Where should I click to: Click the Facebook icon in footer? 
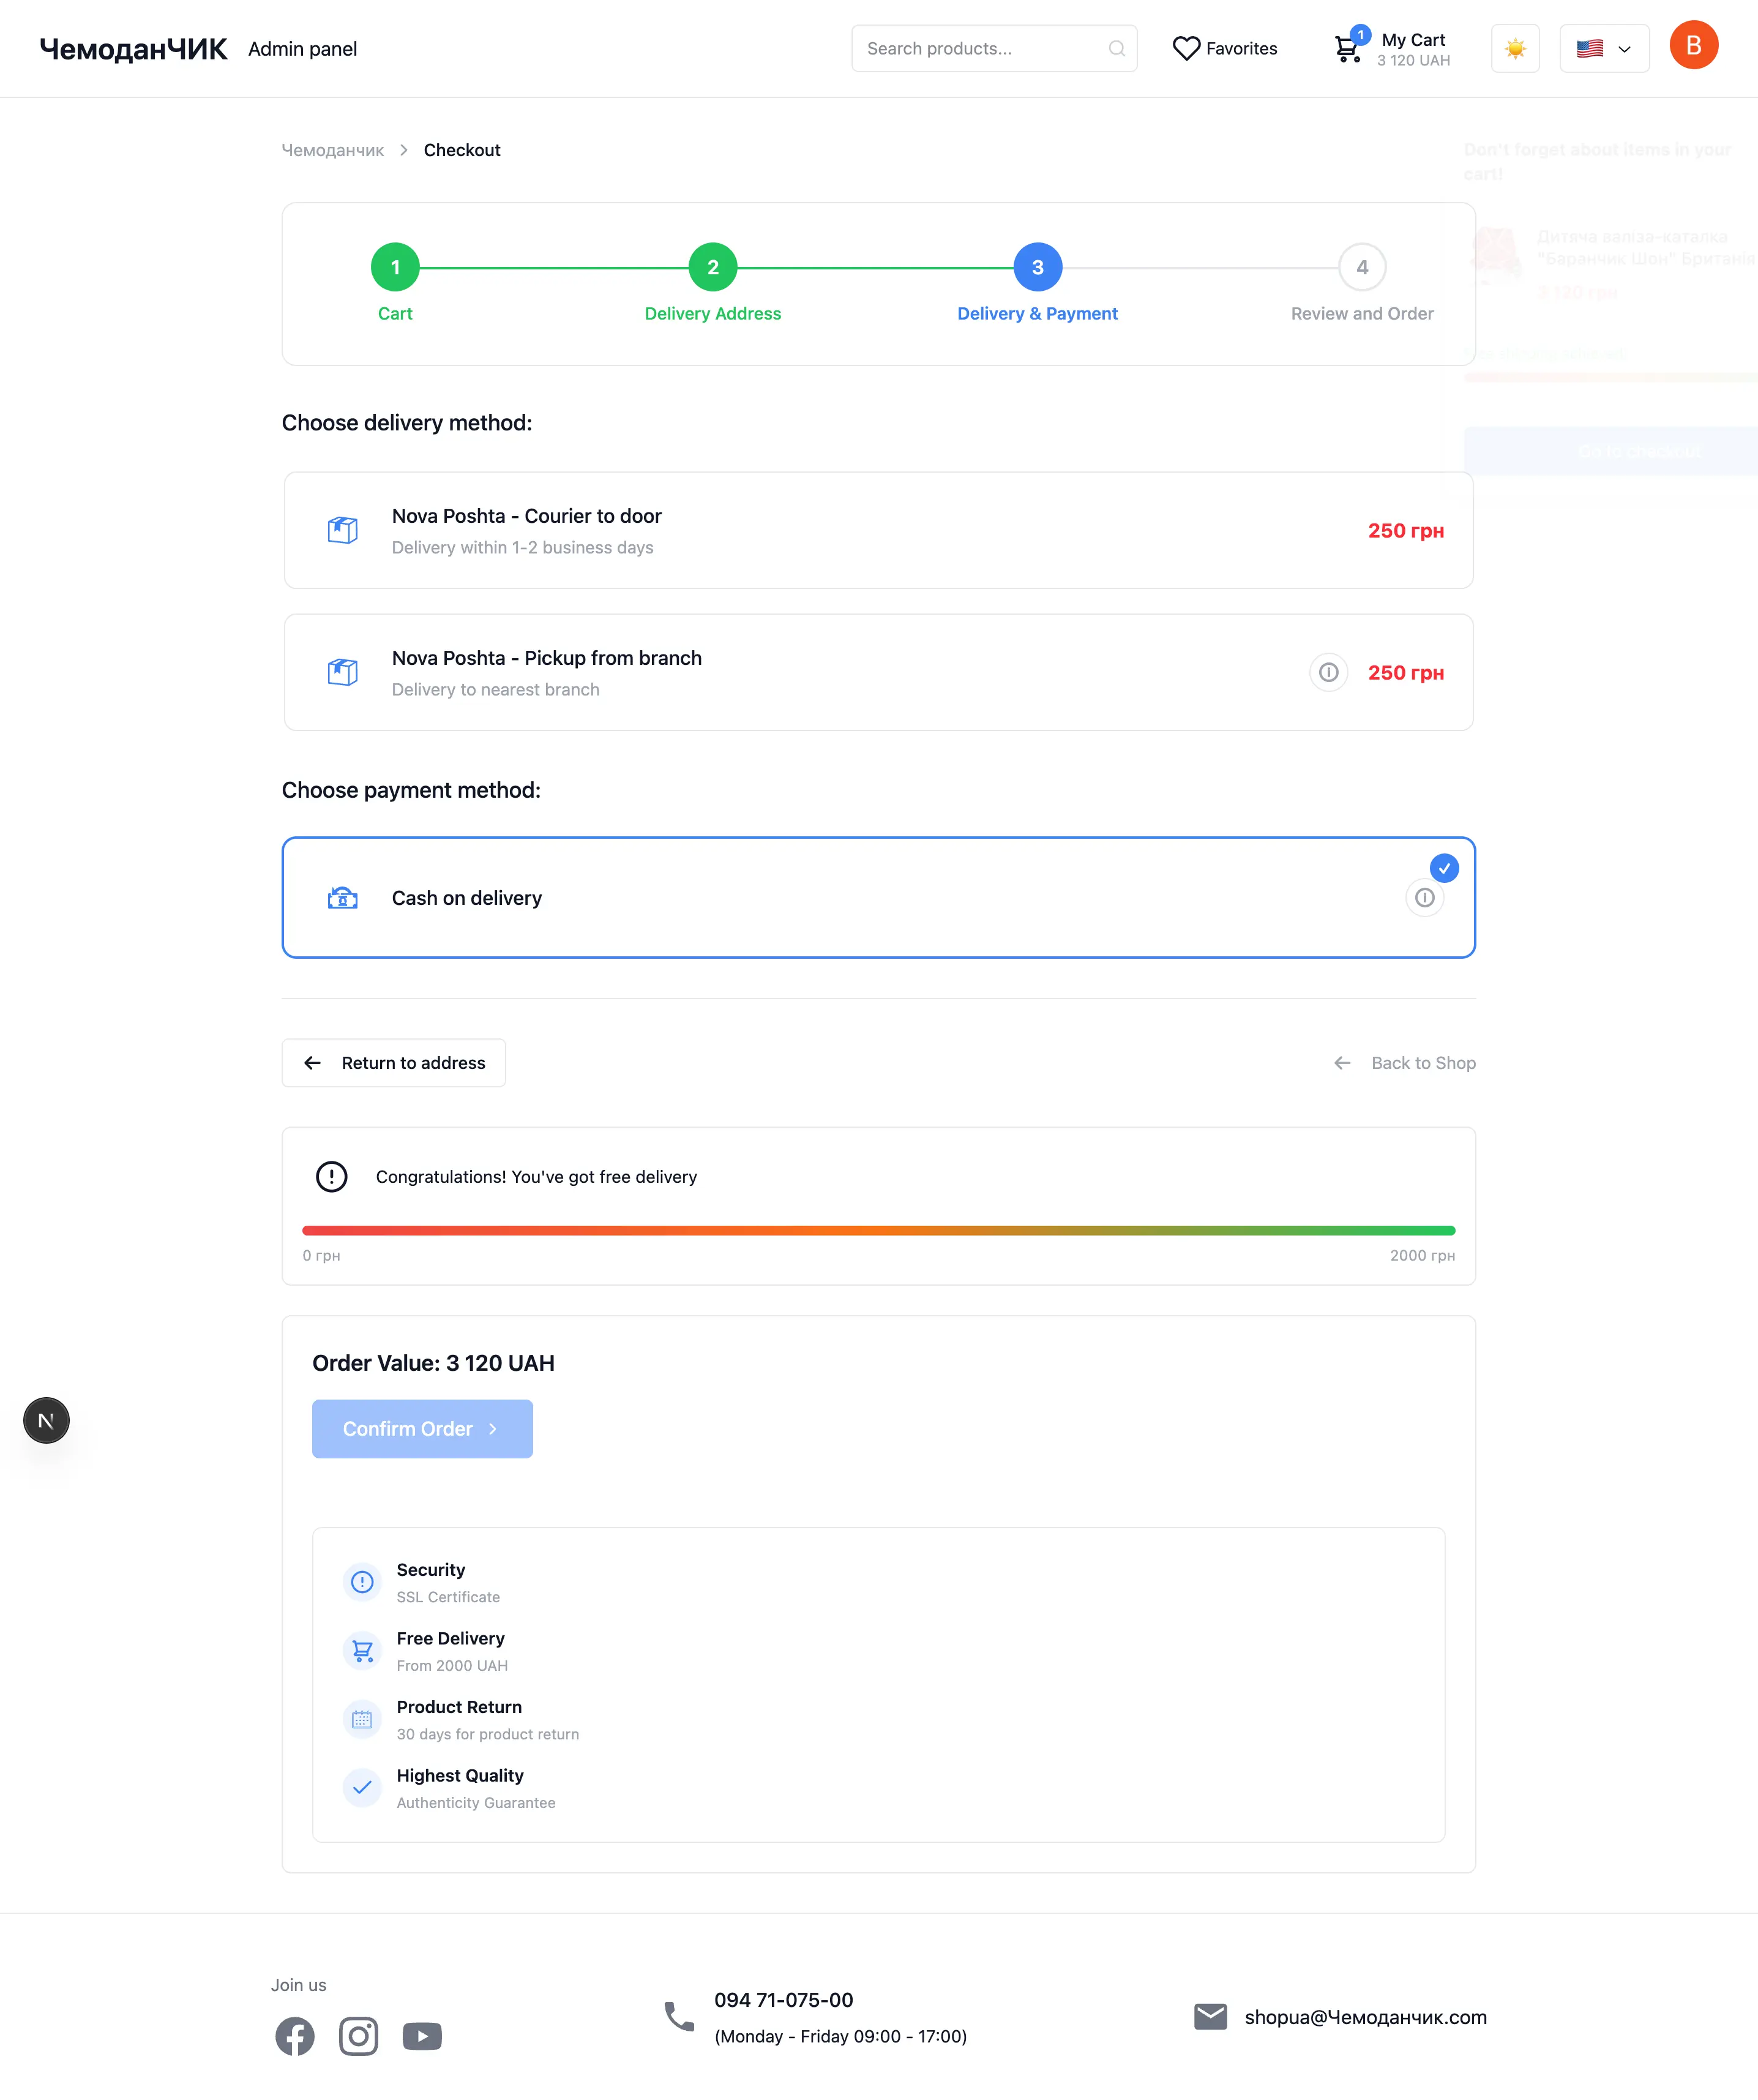click(x=294, y=2036)
